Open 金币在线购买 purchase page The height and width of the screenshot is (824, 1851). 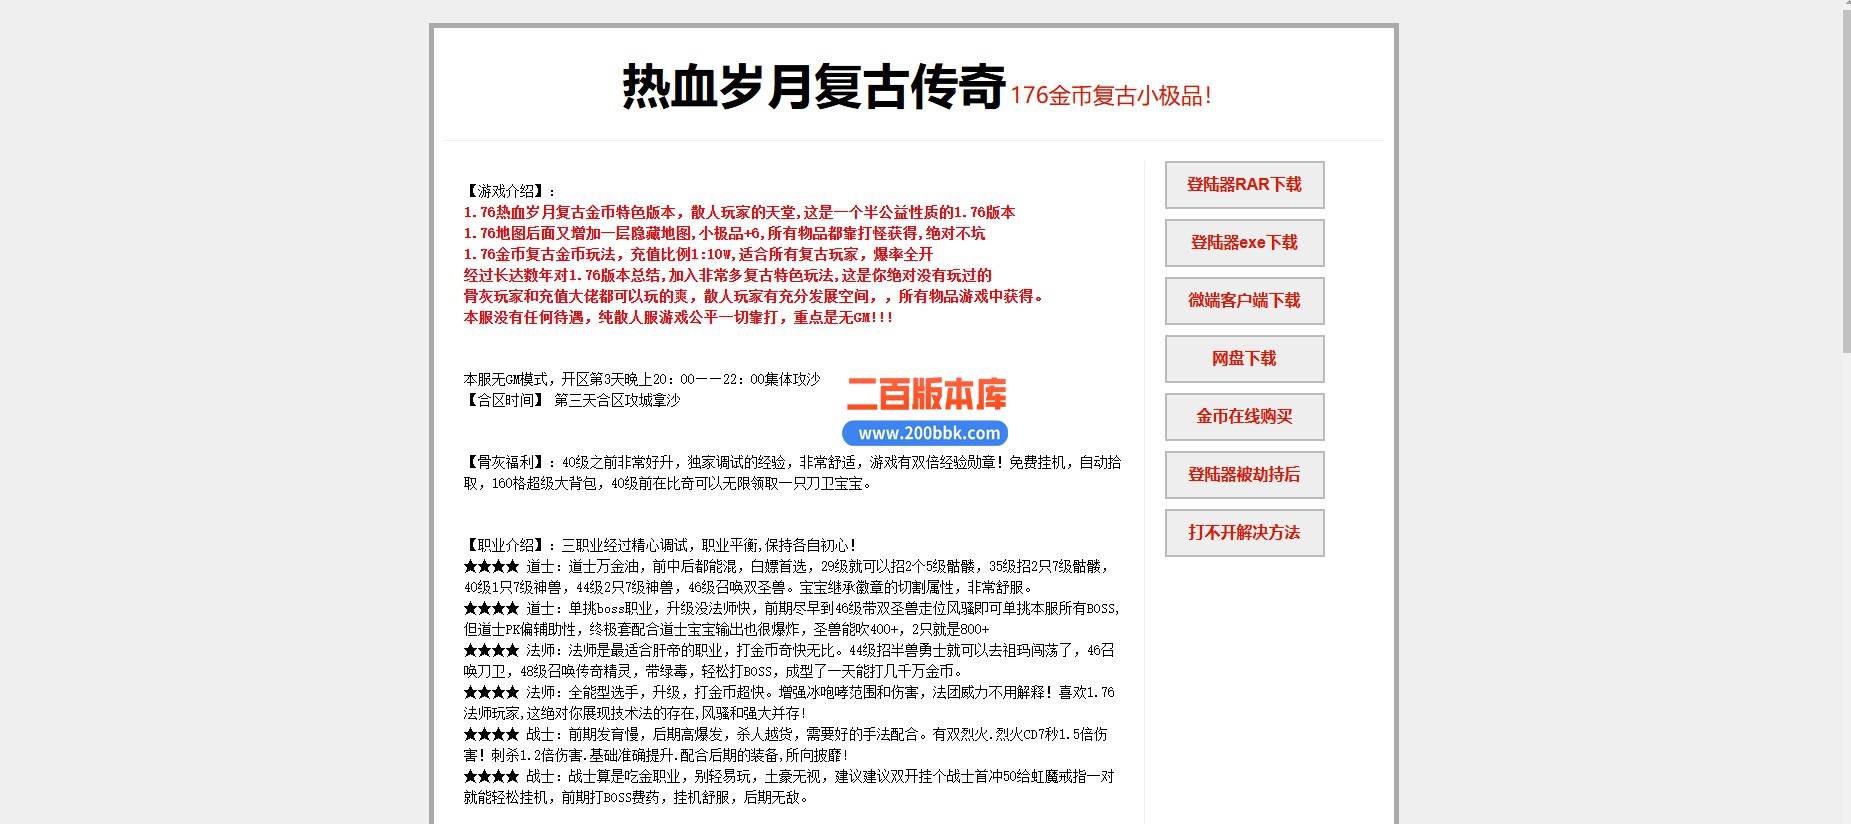[1244, 417]
